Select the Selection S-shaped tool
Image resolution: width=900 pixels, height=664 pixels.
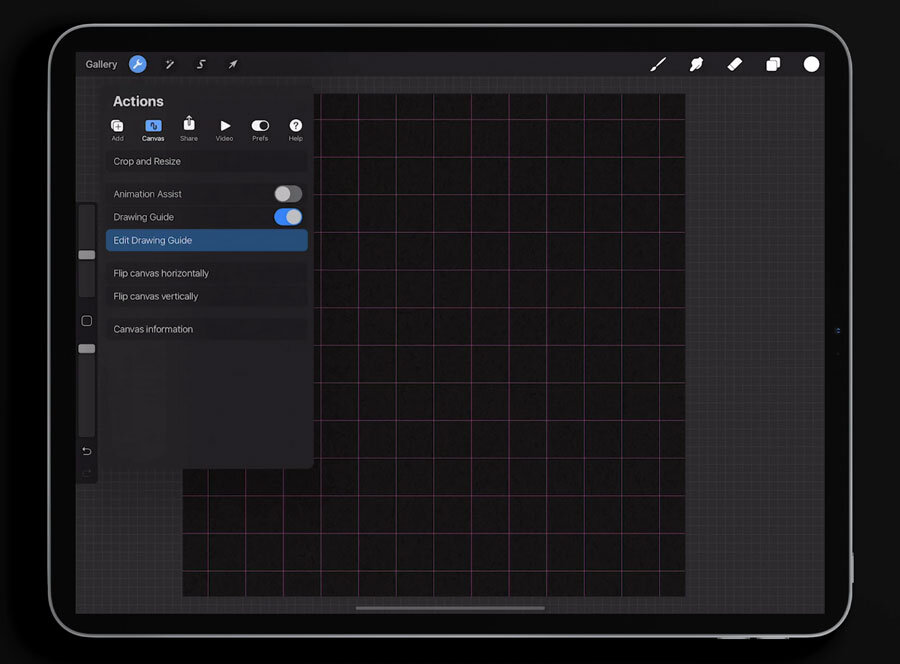click(x=201, y=64)
